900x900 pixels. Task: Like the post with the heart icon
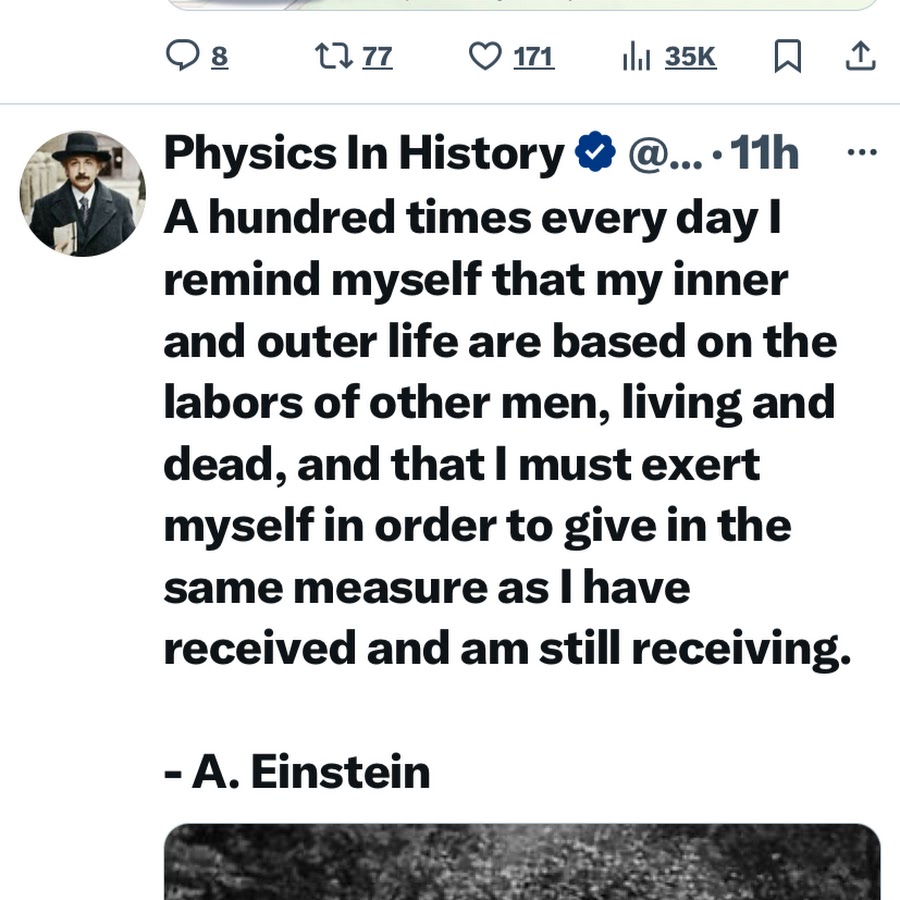485,57
